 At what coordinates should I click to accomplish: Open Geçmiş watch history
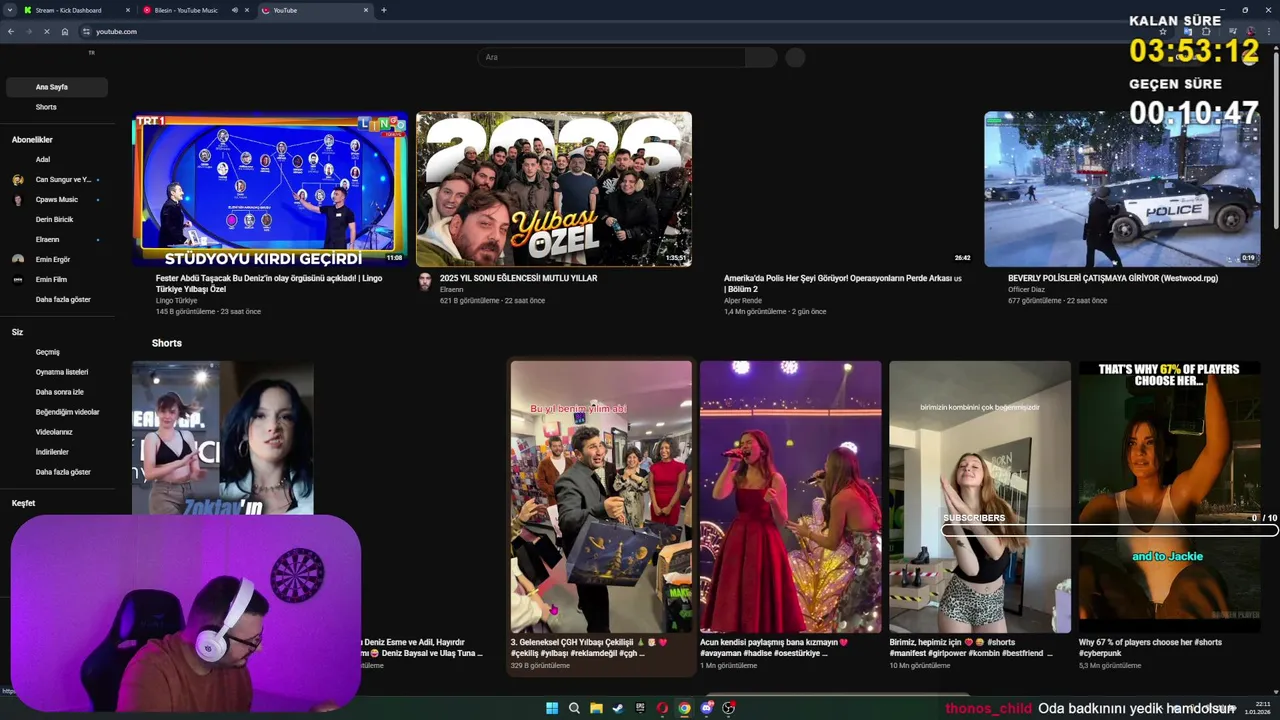(x=48, y=352)
